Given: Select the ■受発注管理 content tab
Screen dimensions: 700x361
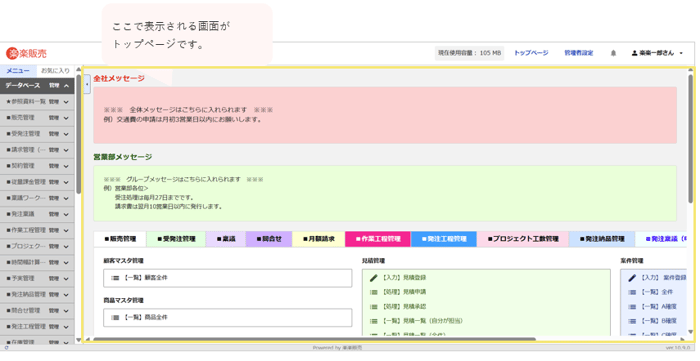Looking at the screenshot, I should 176,239.
